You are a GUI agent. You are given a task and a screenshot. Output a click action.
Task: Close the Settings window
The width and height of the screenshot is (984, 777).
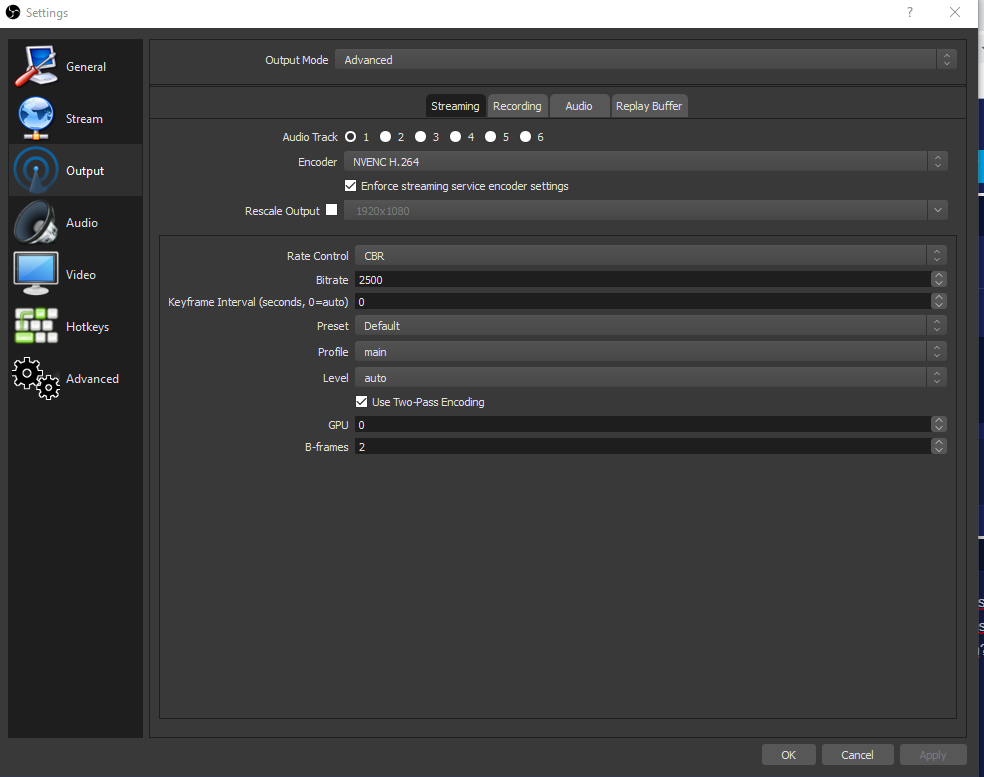point(955,12)
